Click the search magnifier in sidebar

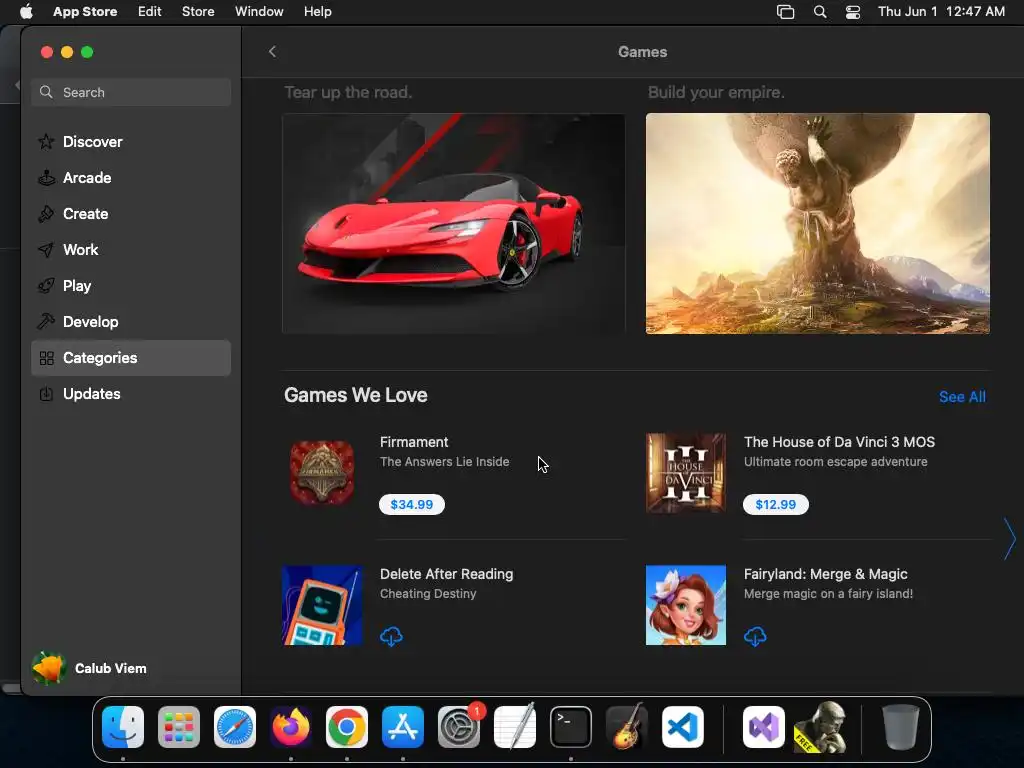click(x=46, y=92)
